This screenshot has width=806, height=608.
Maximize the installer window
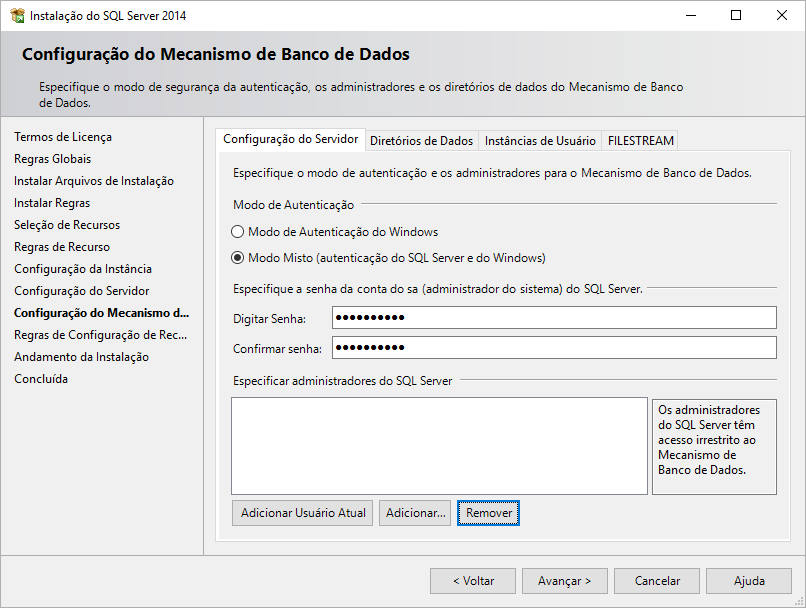coord(735,16)
